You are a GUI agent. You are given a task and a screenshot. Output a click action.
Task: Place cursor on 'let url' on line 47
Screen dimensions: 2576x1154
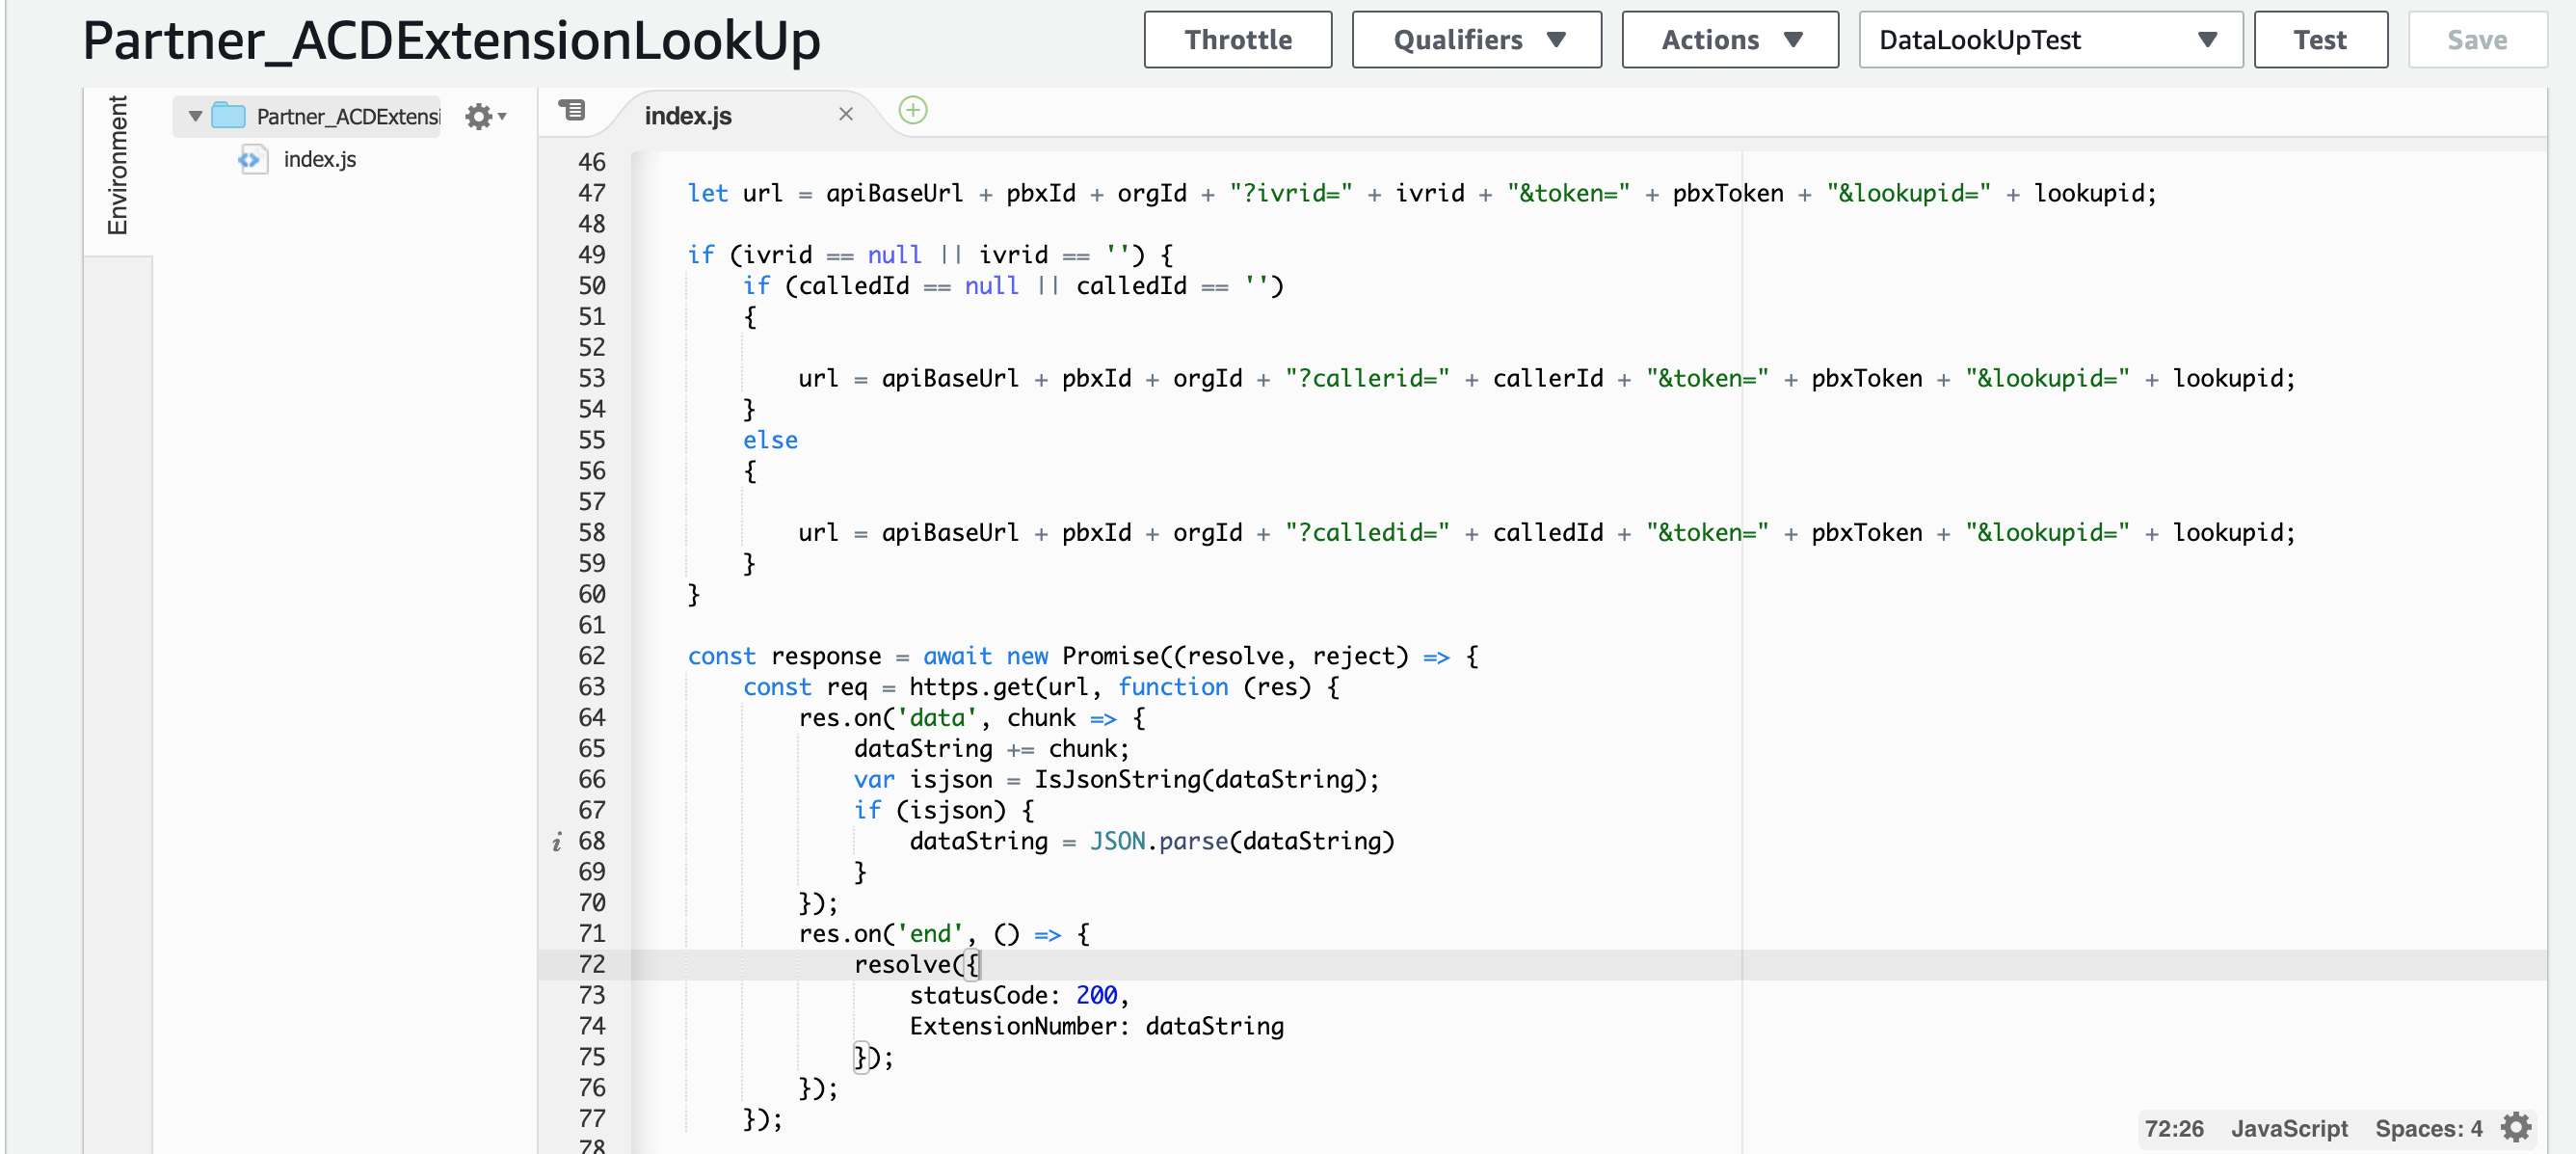735,193
